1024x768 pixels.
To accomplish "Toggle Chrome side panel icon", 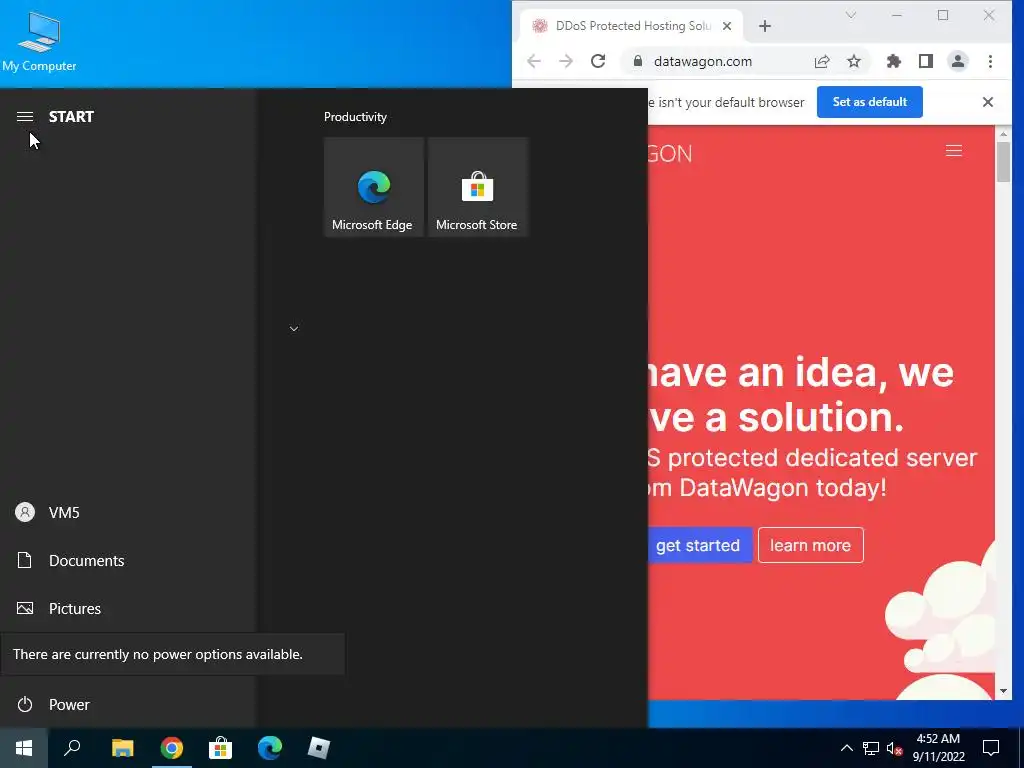I will pyautogui.click(x=925, y=61).
